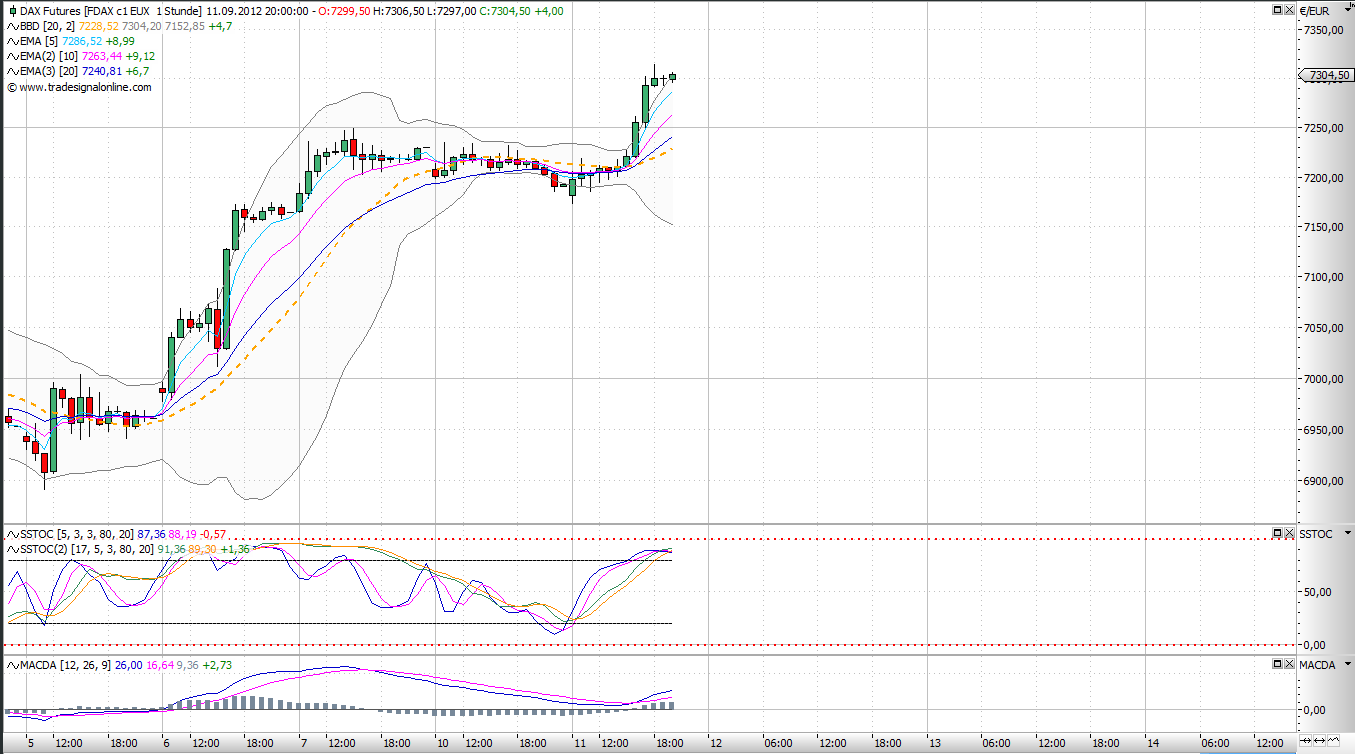The image size is (1355, 754).
Task: Click the second horizontal-arrows button under the scale
Action: point(1320,741)
